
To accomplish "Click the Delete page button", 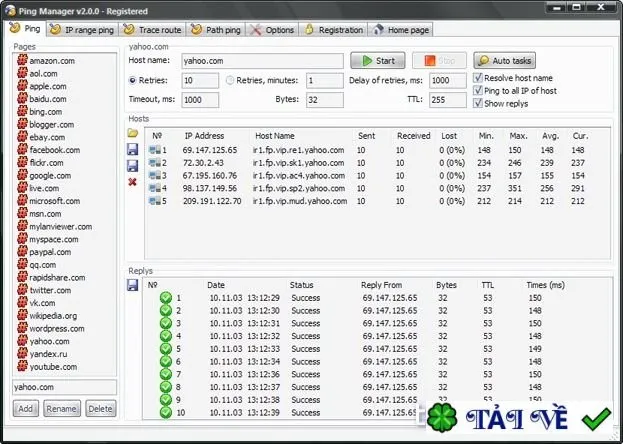I will point(101,409).
